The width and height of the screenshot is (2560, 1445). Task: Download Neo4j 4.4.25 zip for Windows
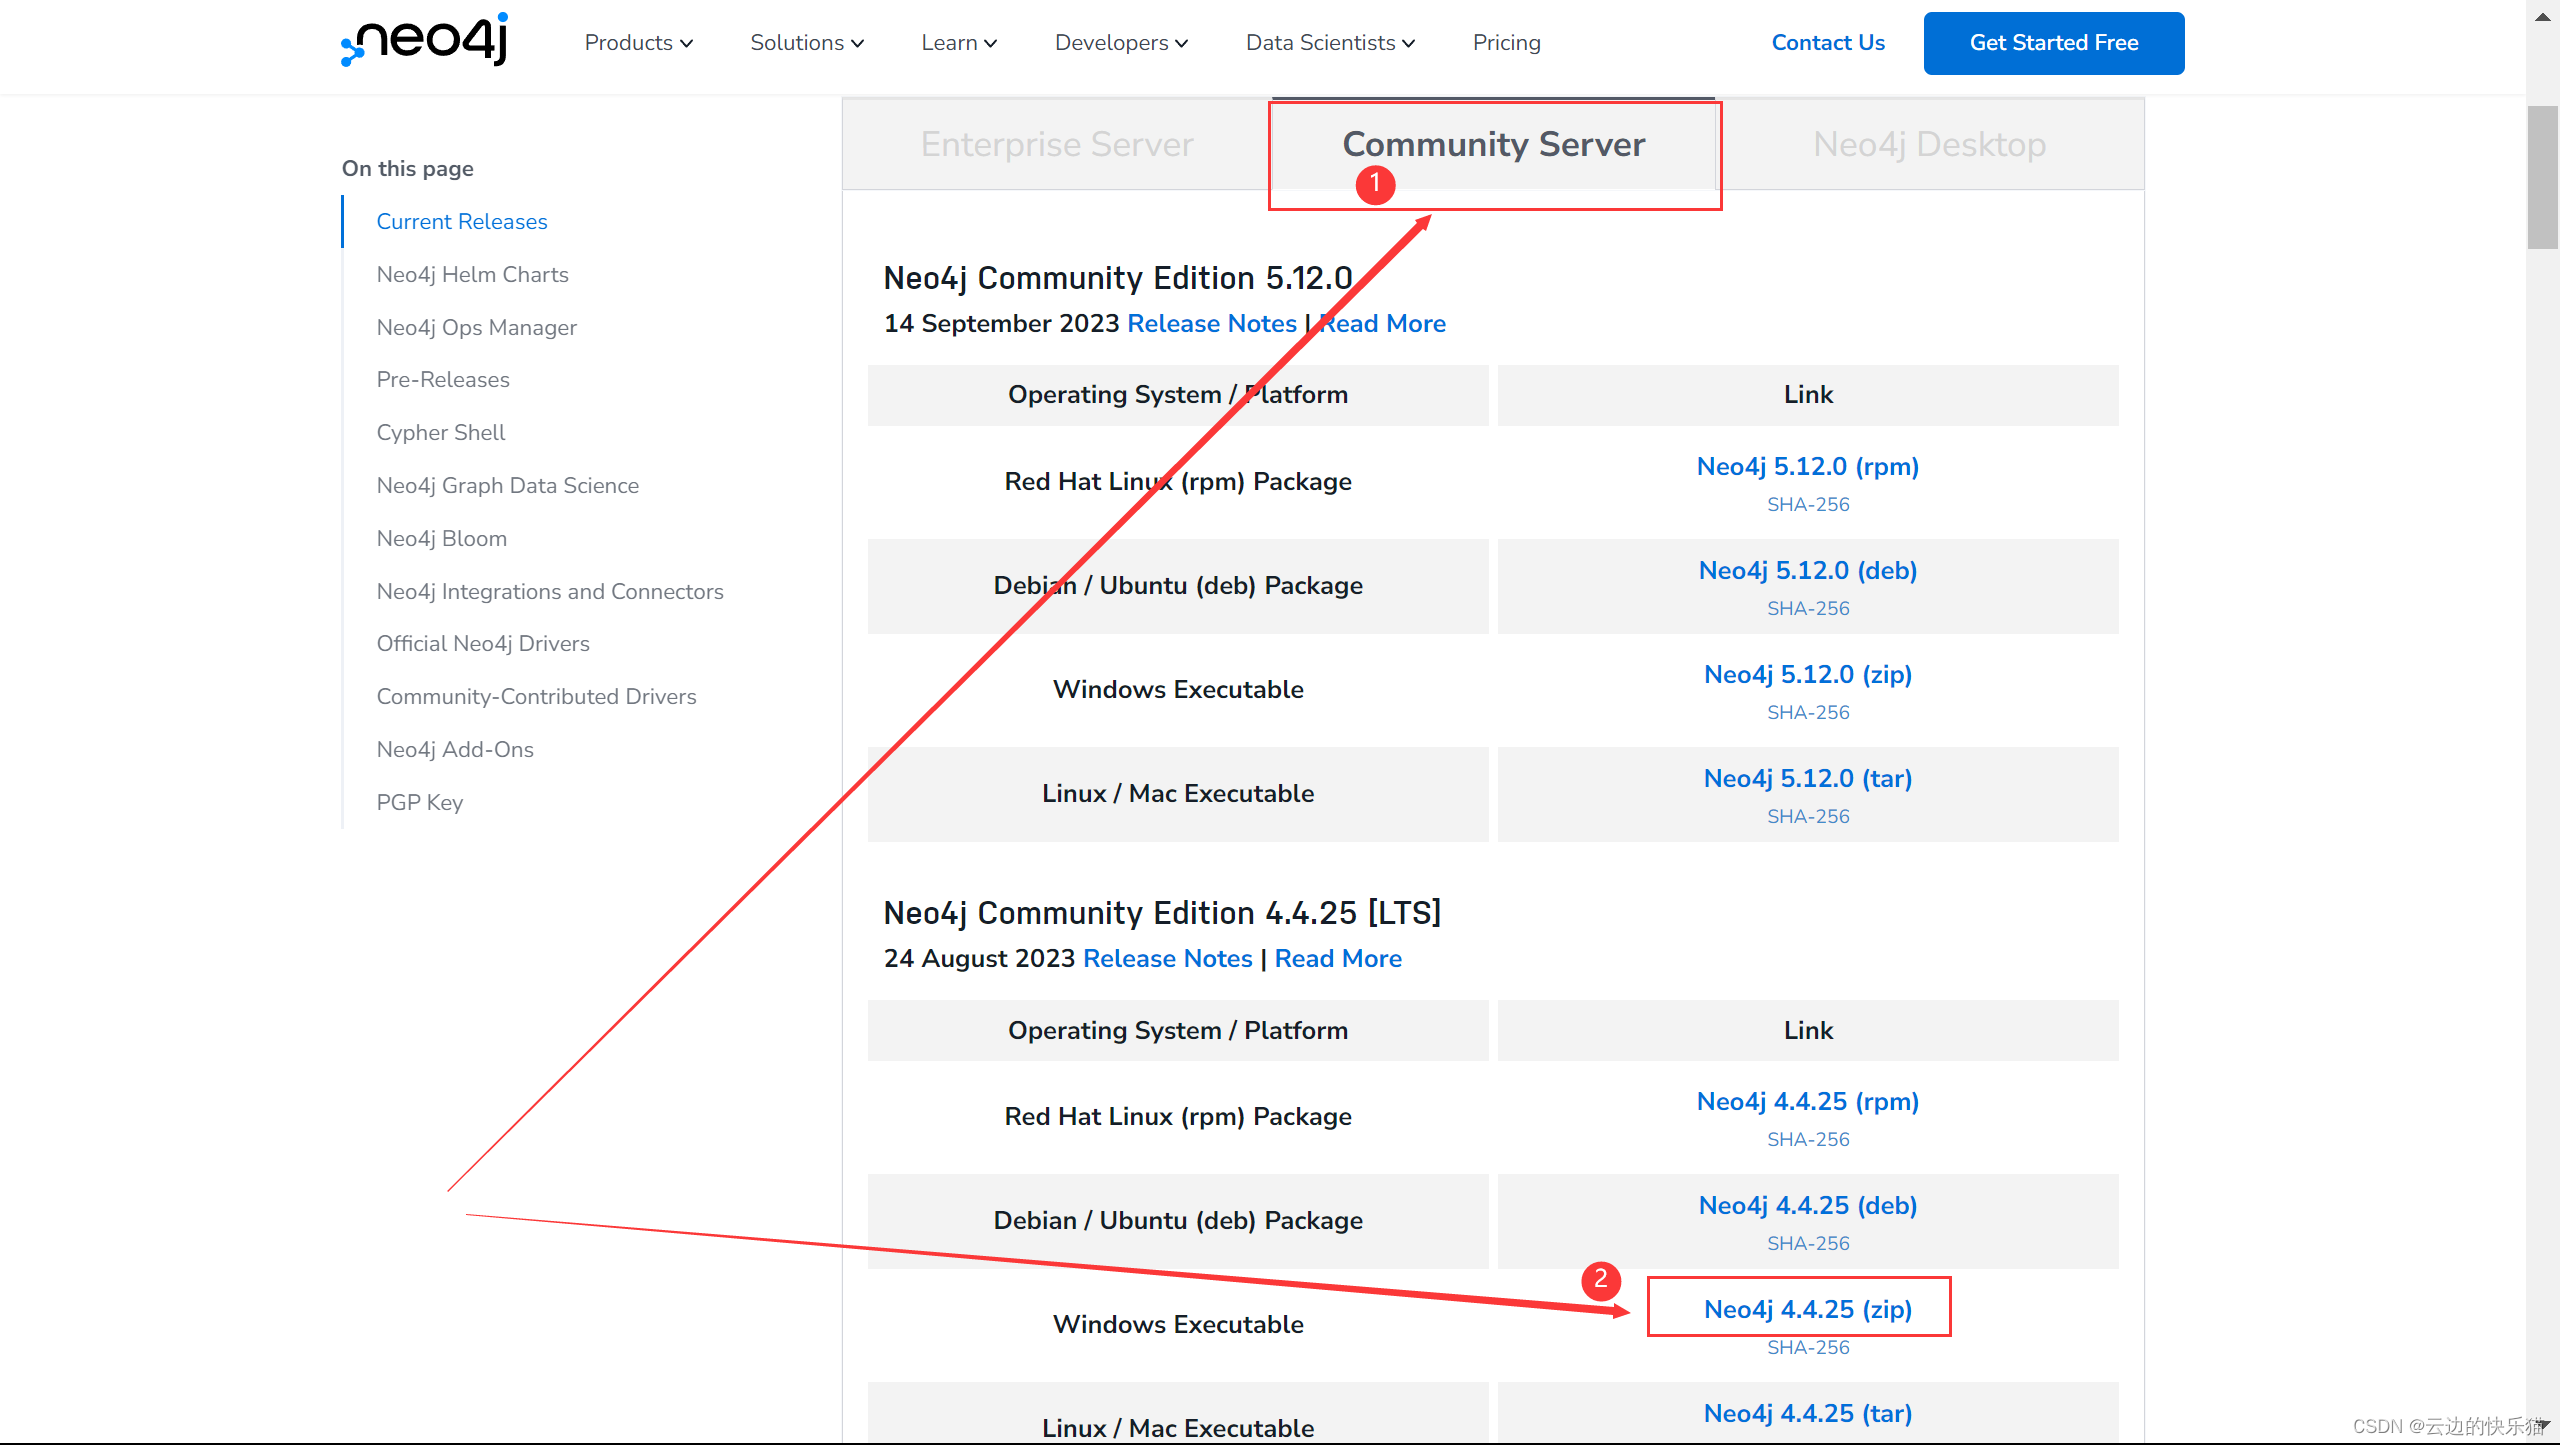1807,1309
